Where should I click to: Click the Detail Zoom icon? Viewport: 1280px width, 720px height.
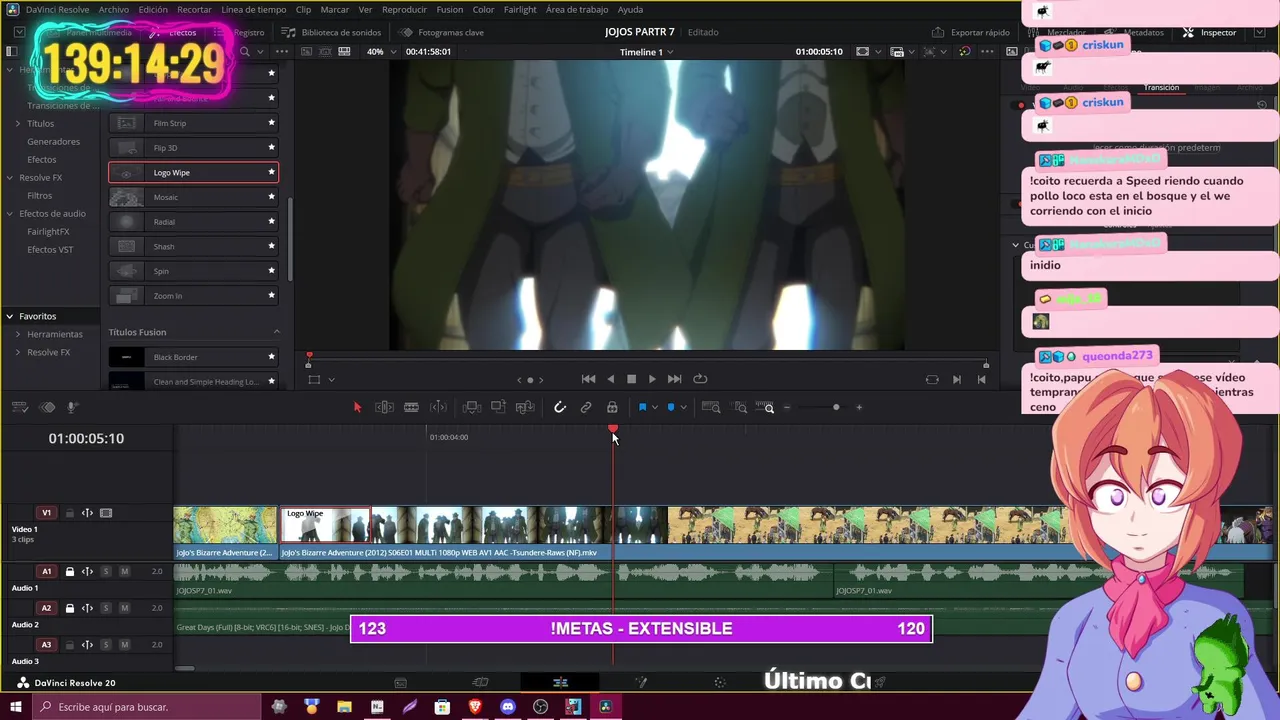coord(740,407)
